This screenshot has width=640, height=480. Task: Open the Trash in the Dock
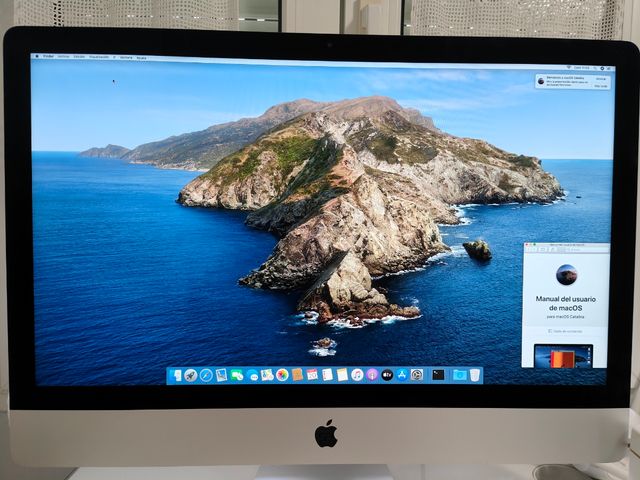click(x=475, y=375)
